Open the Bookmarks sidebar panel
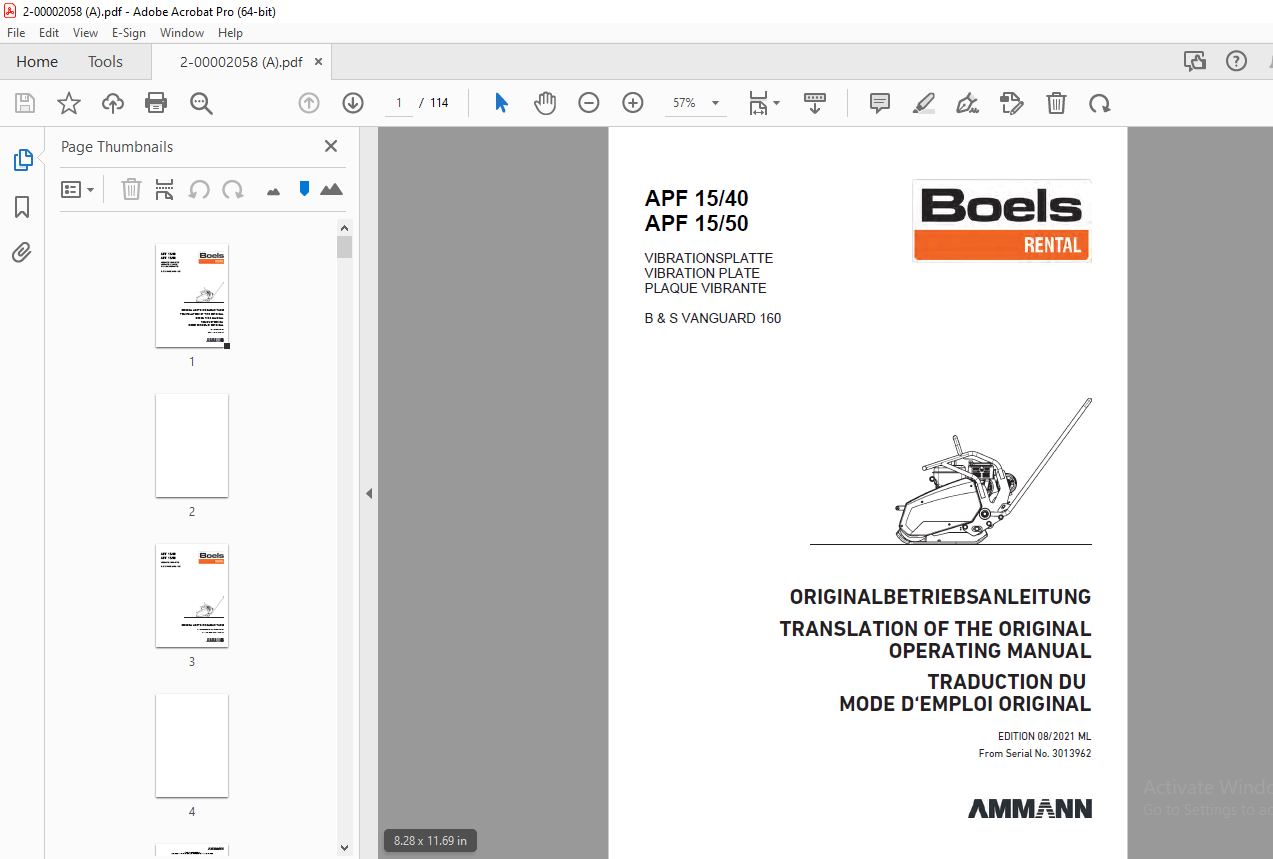Viewport: 1273px width, 859px height. tap(22, 207)
